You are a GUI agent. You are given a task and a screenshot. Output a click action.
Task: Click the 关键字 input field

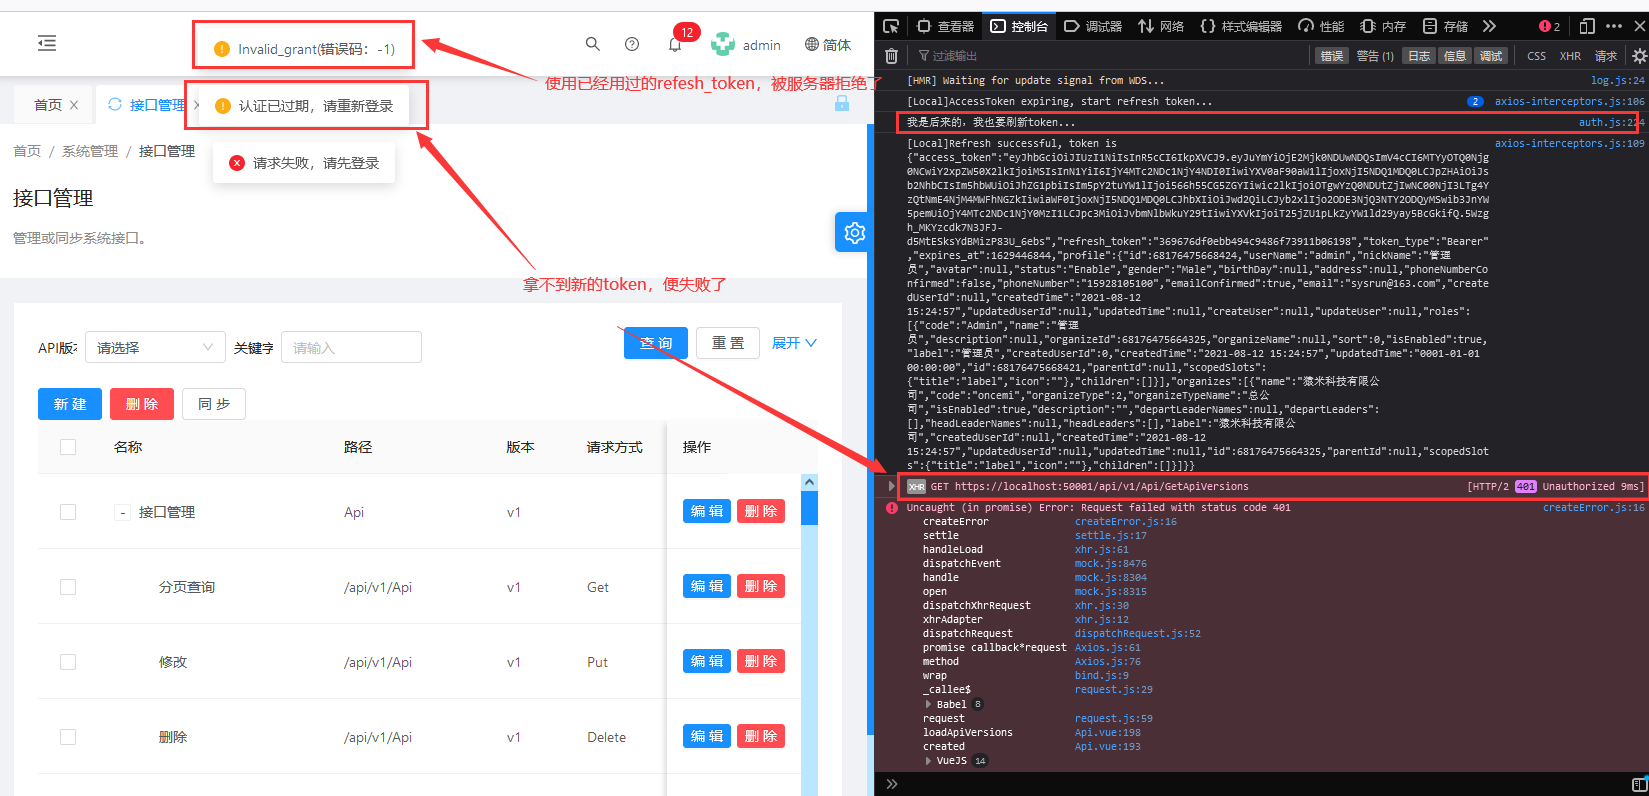point(351,347)
